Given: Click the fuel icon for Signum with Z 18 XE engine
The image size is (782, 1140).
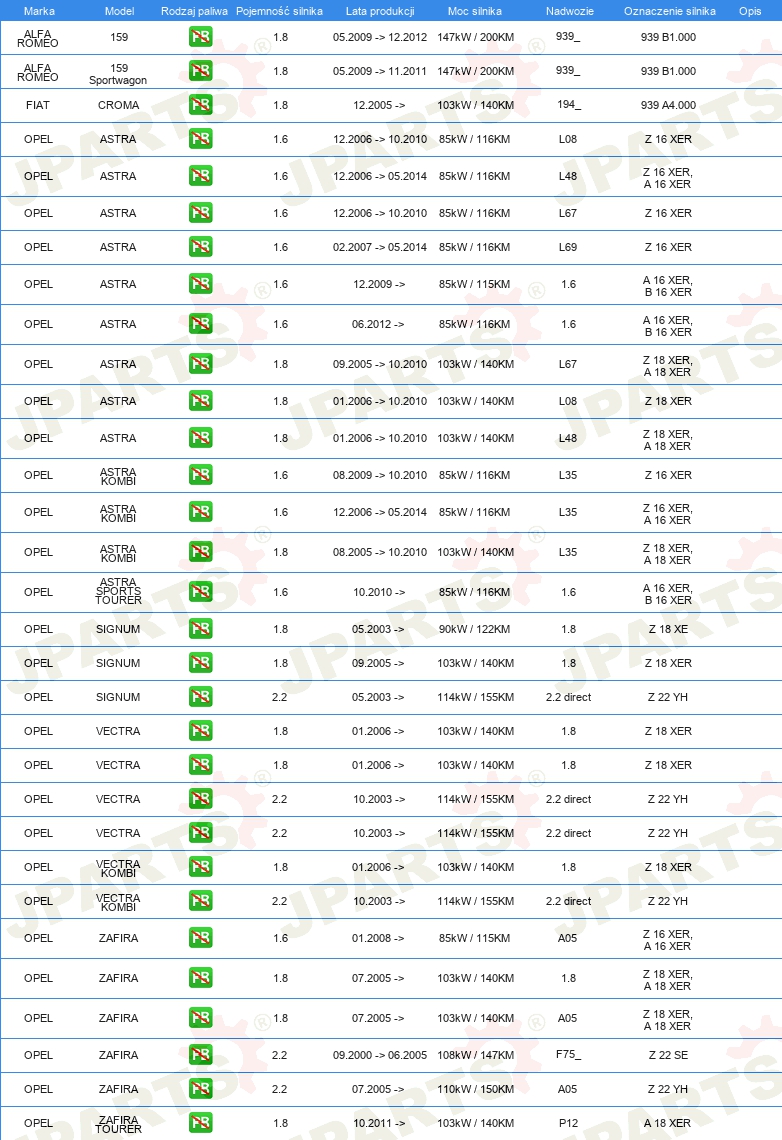Looking at the screenshot, I should coord(201,629).
